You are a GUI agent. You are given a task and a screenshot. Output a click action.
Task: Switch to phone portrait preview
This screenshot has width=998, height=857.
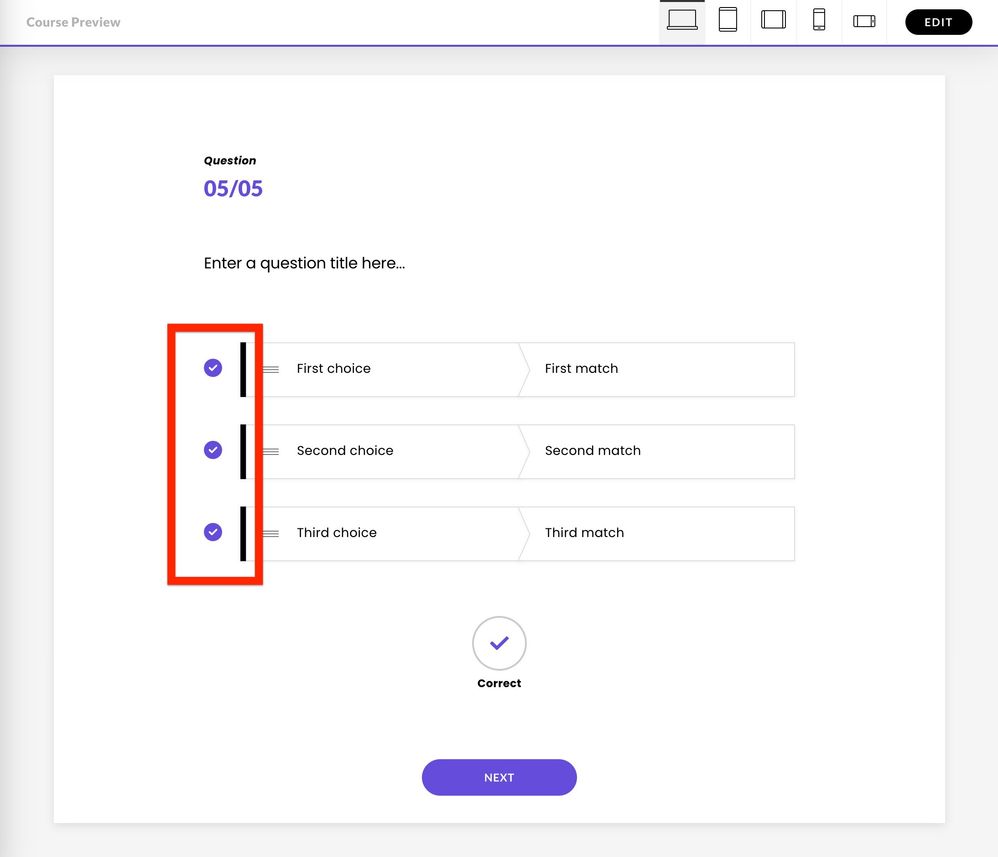click(819, 21)
